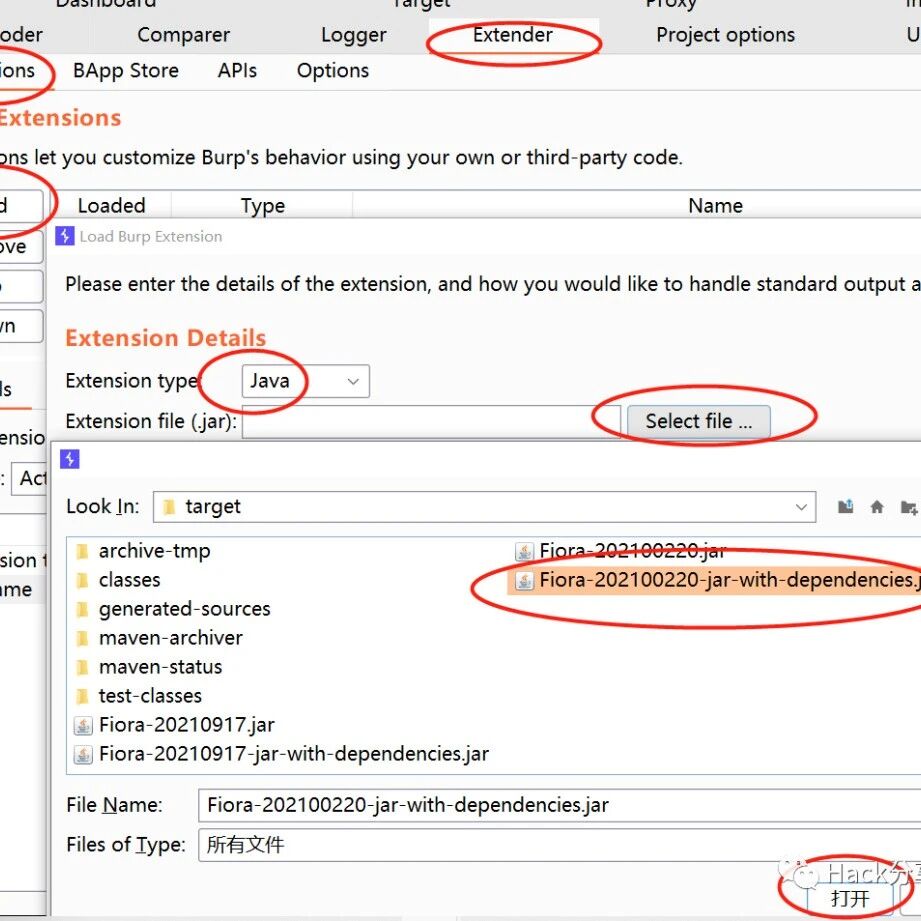The height and width of the screenshot is (921, 921).
Task: Open the Files of Type dropdown
Action: click(x=559, y=845)
